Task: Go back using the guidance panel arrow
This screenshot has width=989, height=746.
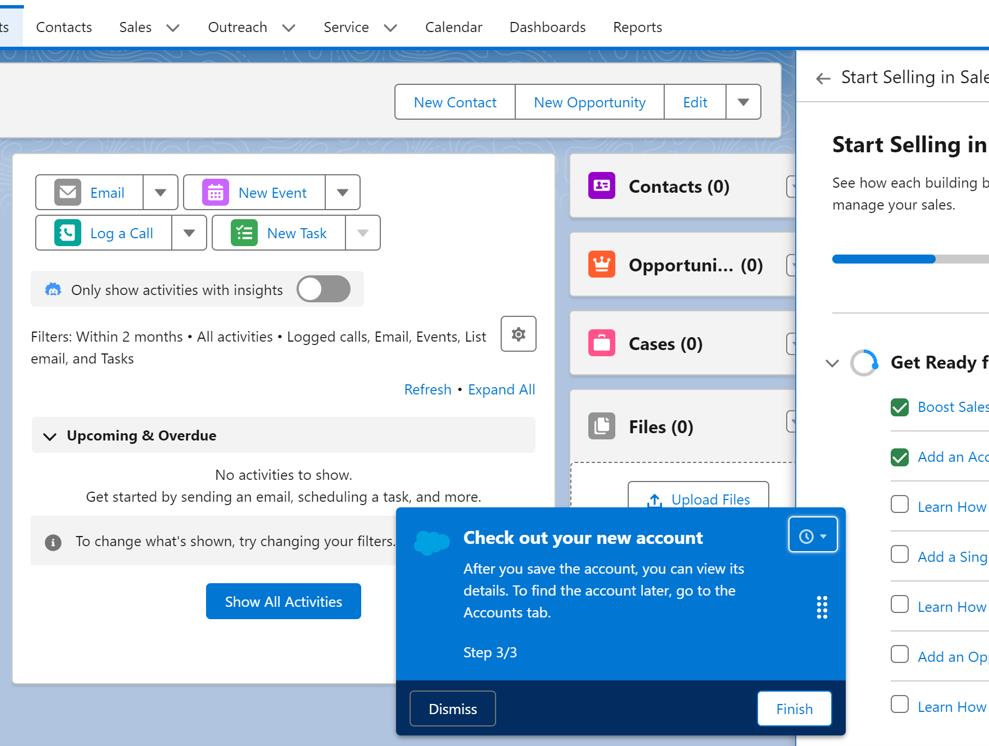Action: click(823, 78)
